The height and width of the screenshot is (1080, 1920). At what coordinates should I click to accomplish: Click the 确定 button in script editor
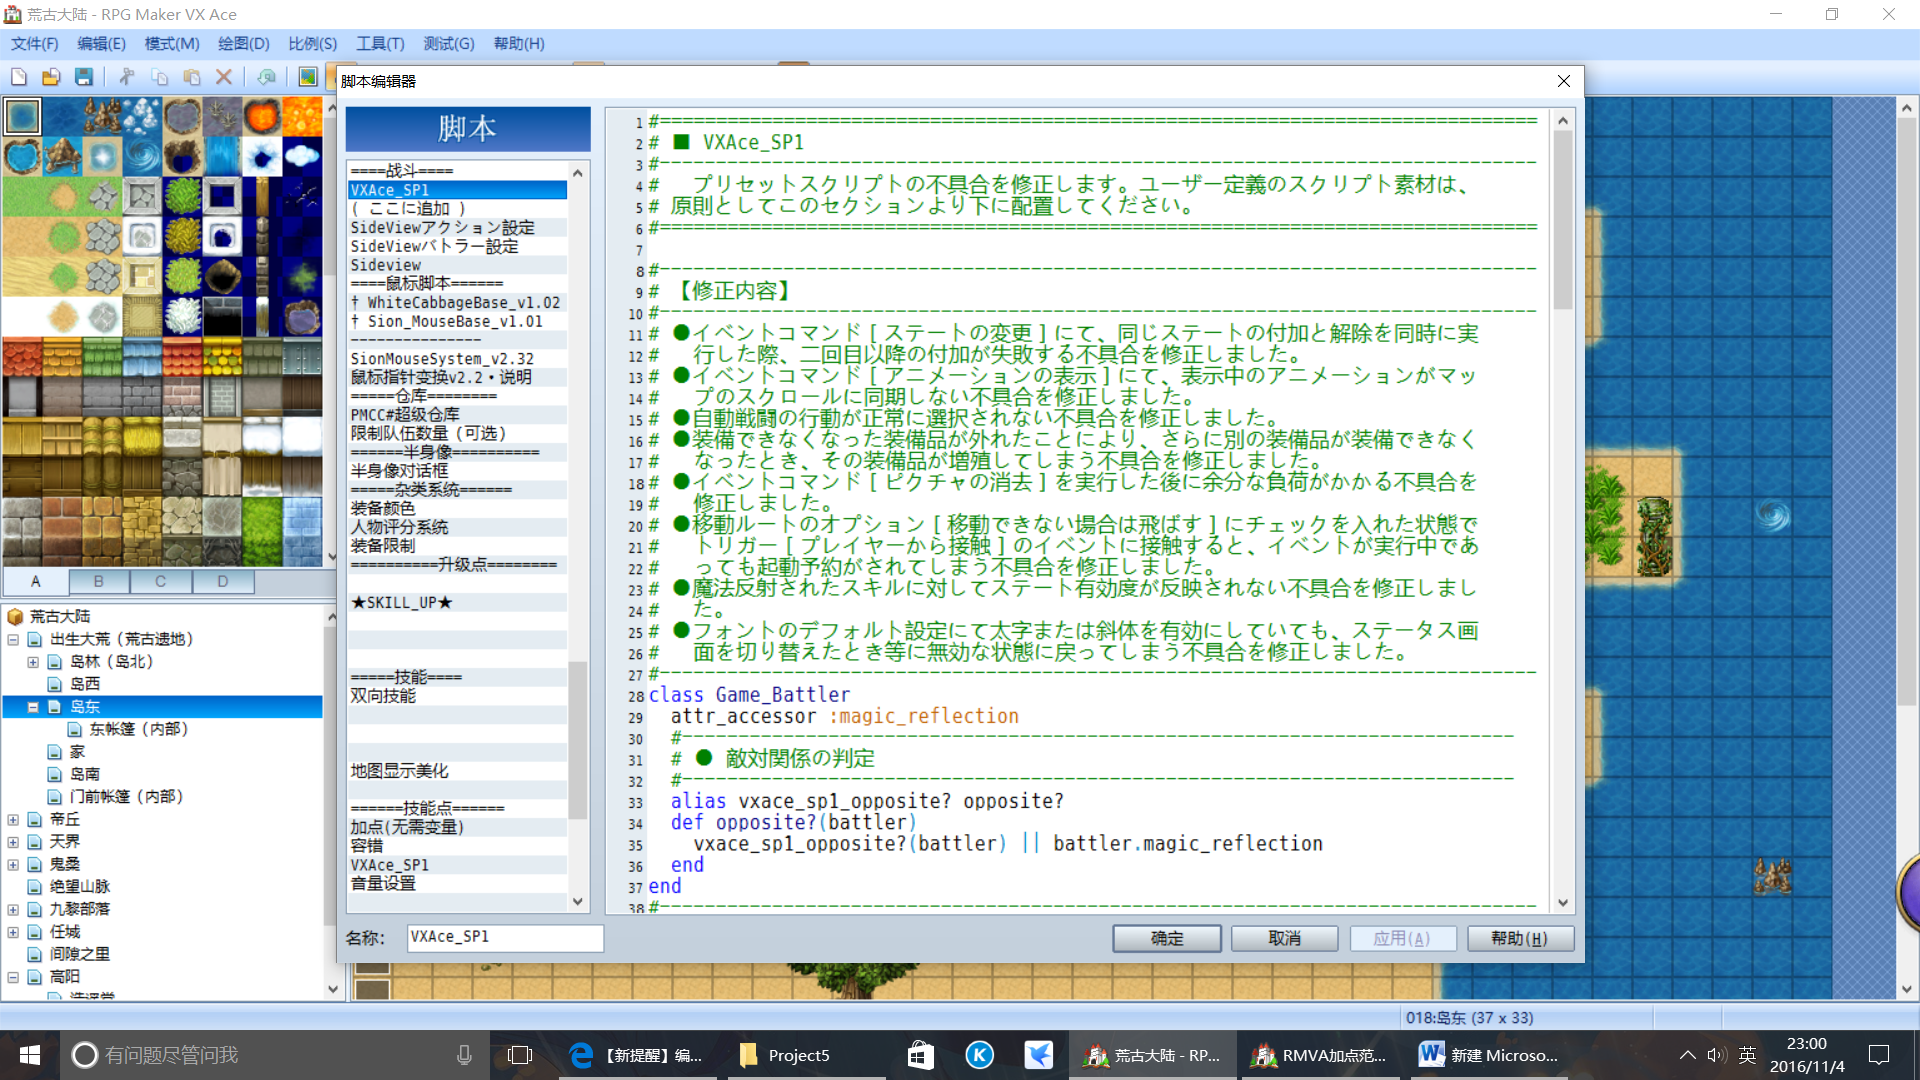[x=1167, y=938]
